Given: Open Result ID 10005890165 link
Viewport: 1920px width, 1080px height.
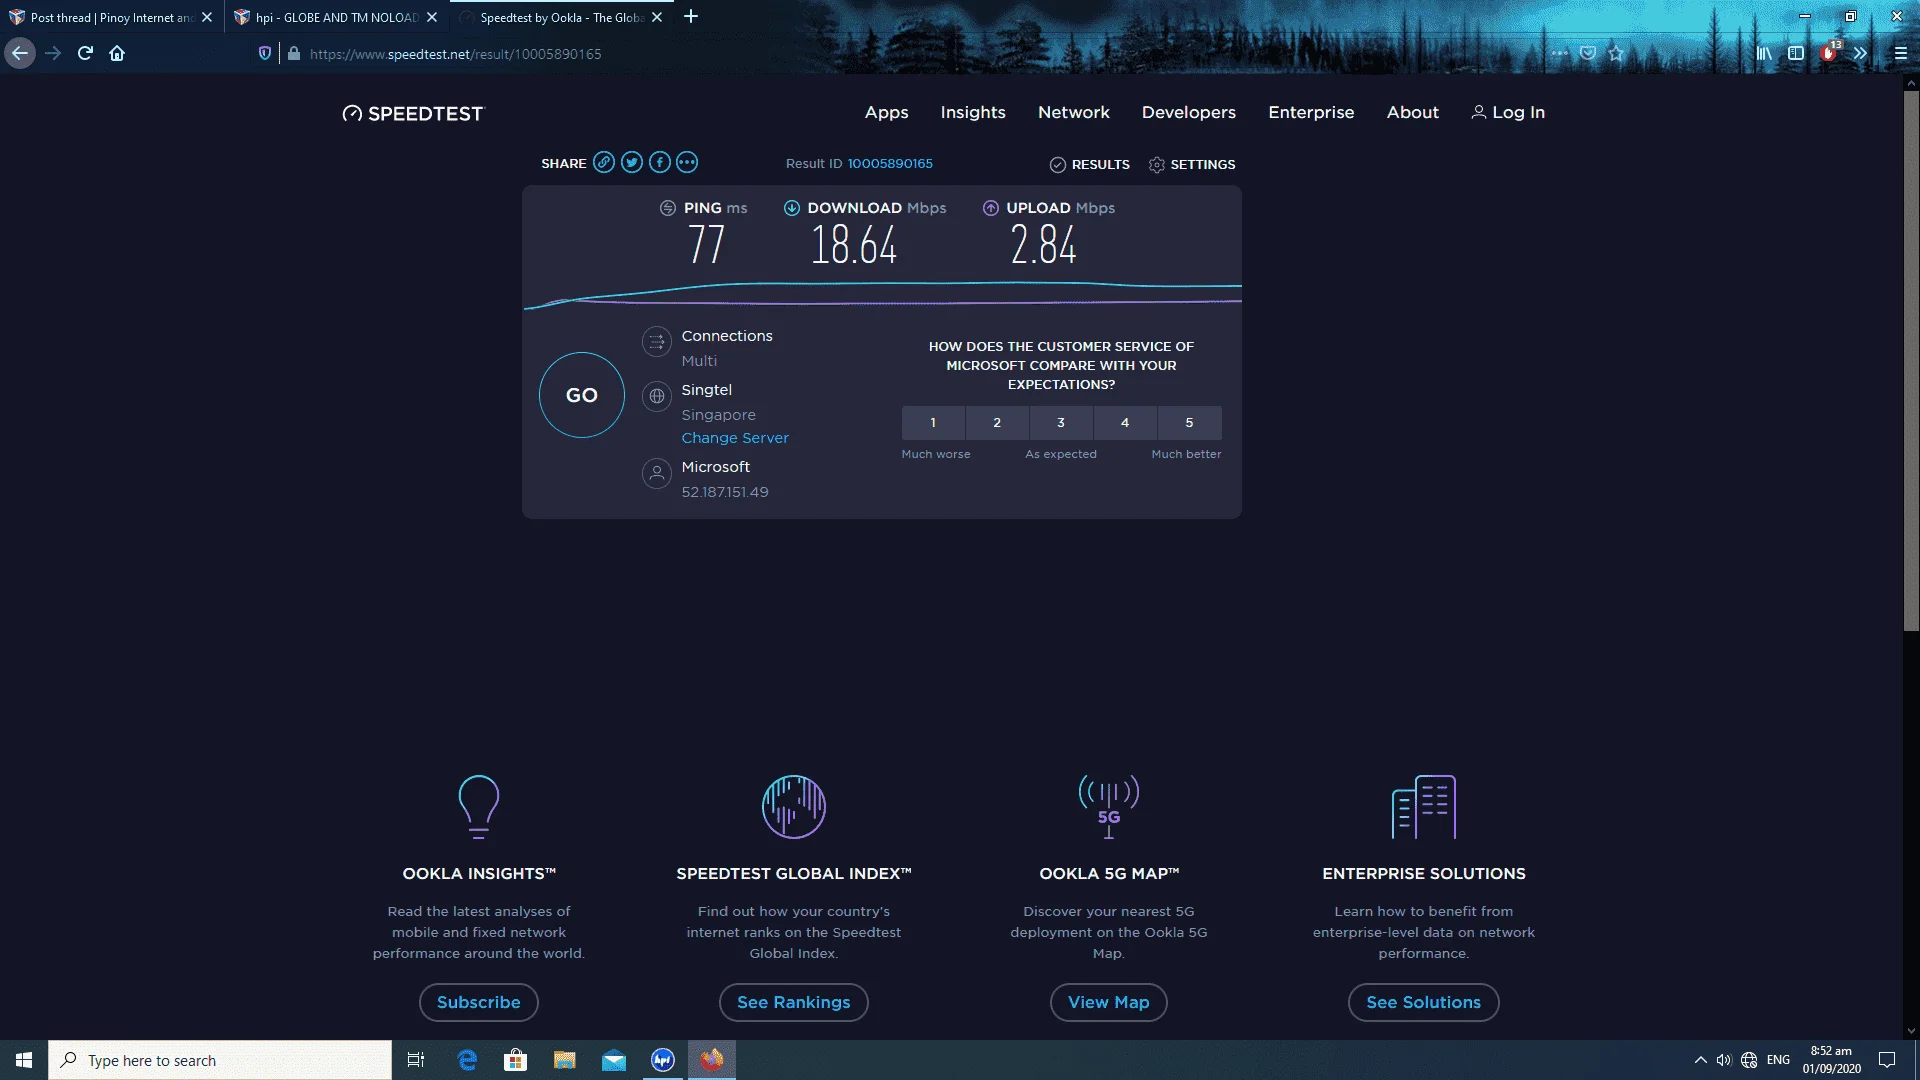Looking at the screenshot, I should point(890,164).
